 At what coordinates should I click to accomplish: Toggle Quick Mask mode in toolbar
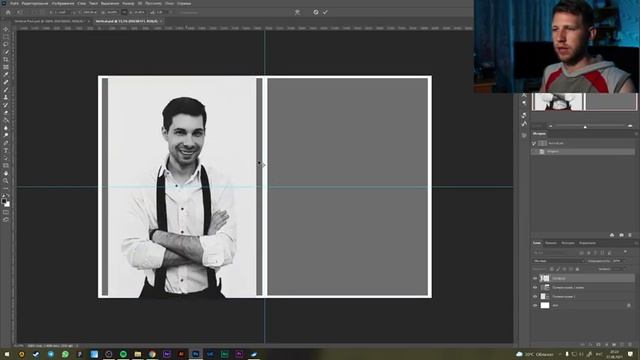[6, 212]
